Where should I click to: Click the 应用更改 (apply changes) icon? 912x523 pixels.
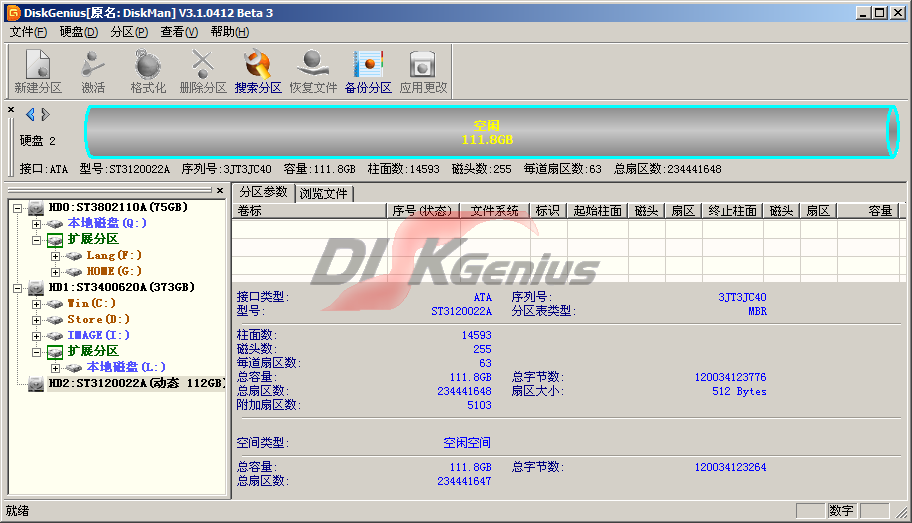[423, 71]
